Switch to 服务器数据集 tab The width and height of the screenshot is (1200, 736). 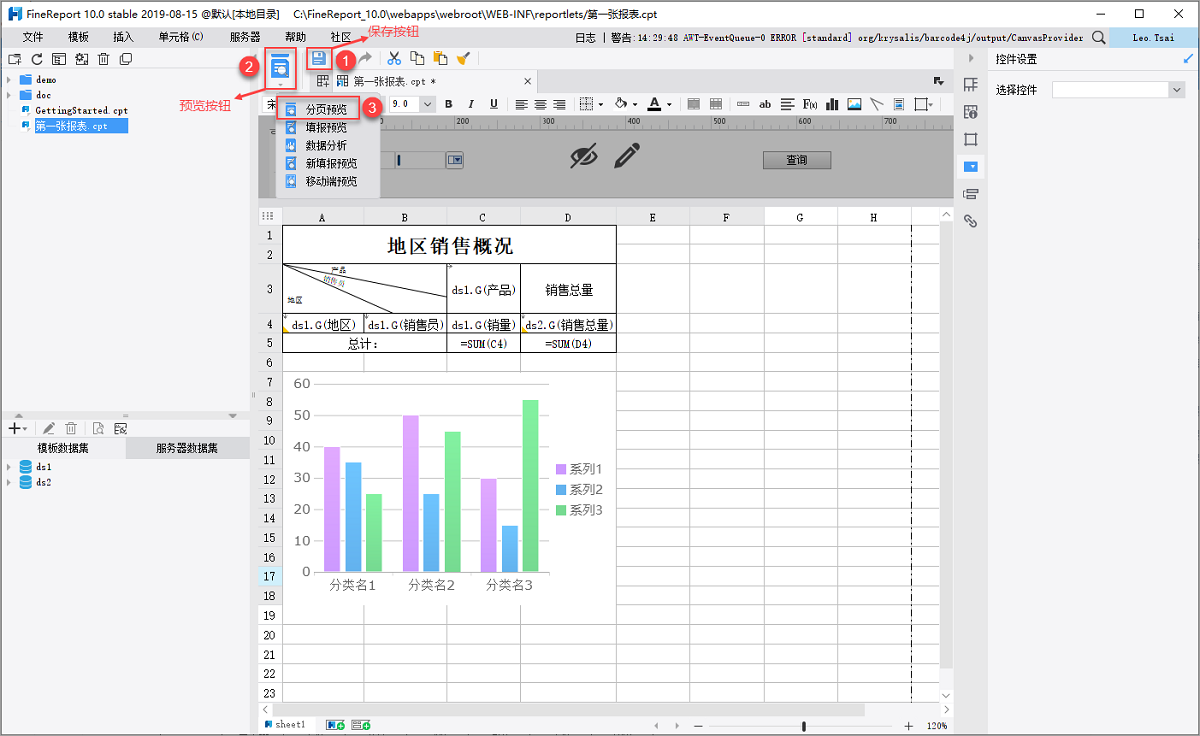click(x=188, y=449)
